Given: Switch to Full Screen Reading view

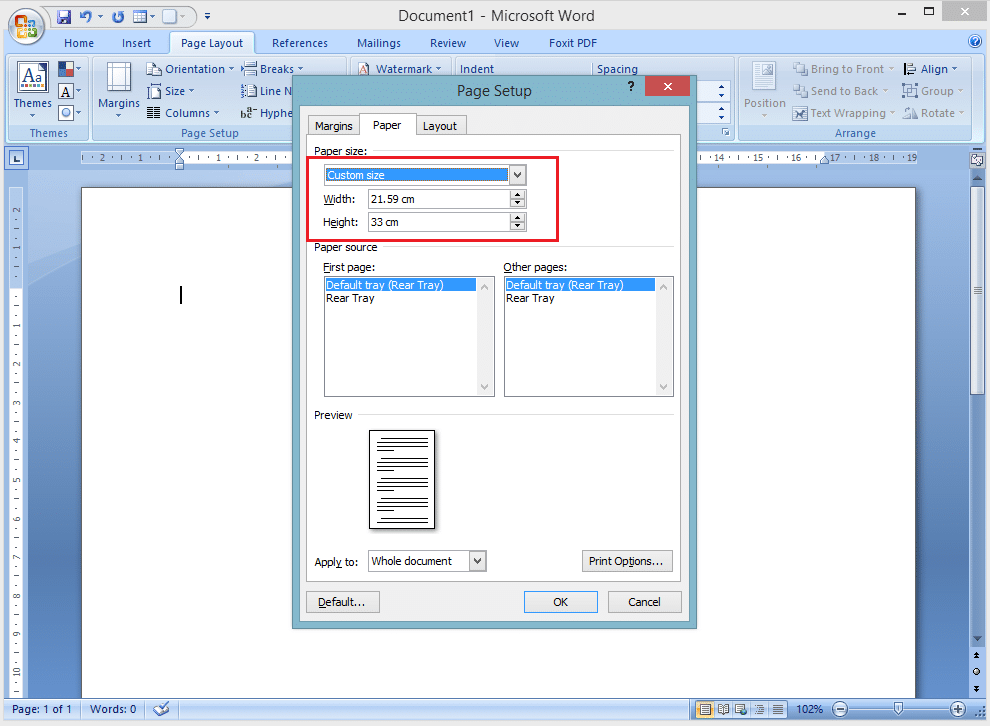Looking at the screenshot, I should [724, 709].
